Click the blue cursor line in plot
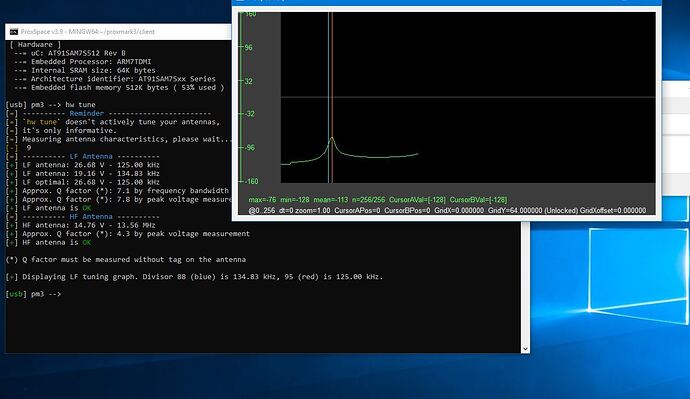690x399 pixels. [x=328, y=97]
